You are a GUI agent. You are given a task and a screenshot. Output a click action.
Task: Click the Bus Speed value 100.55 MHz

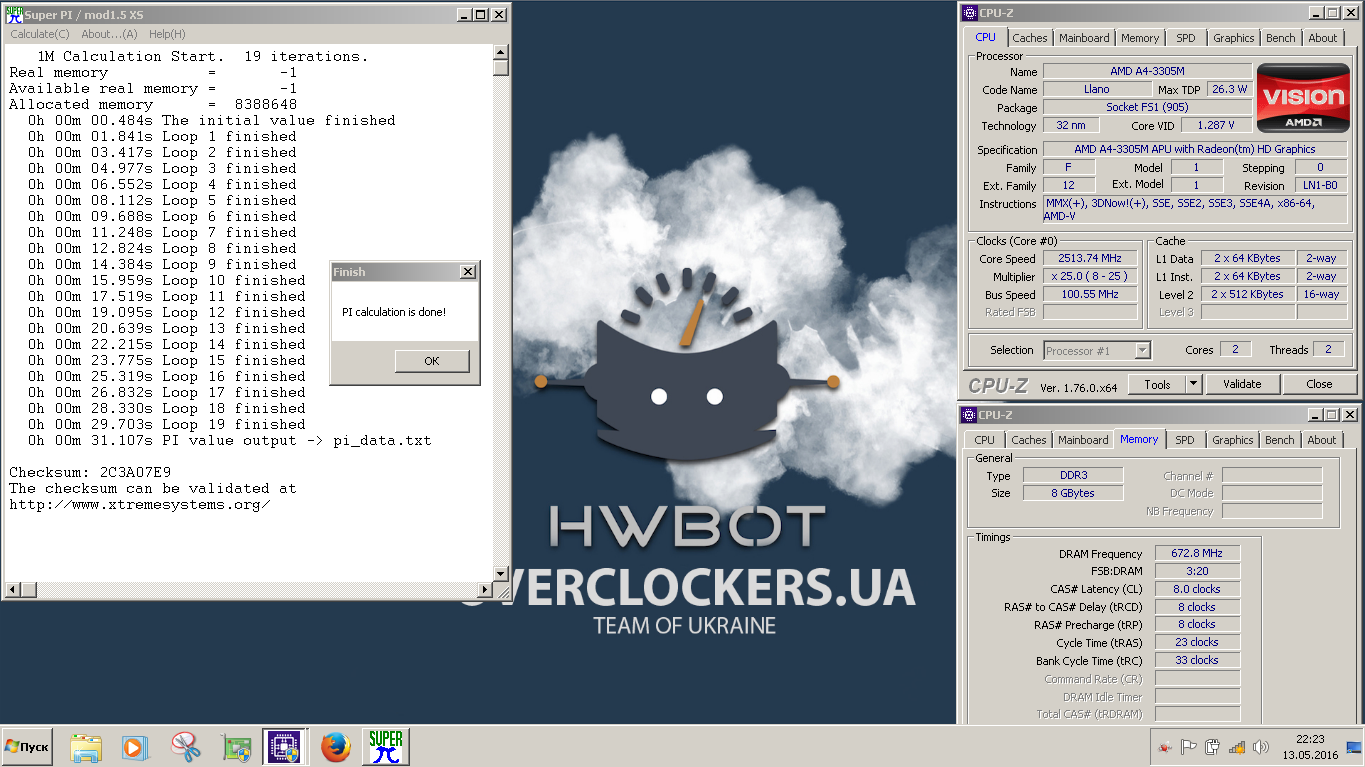(1090, 295)
